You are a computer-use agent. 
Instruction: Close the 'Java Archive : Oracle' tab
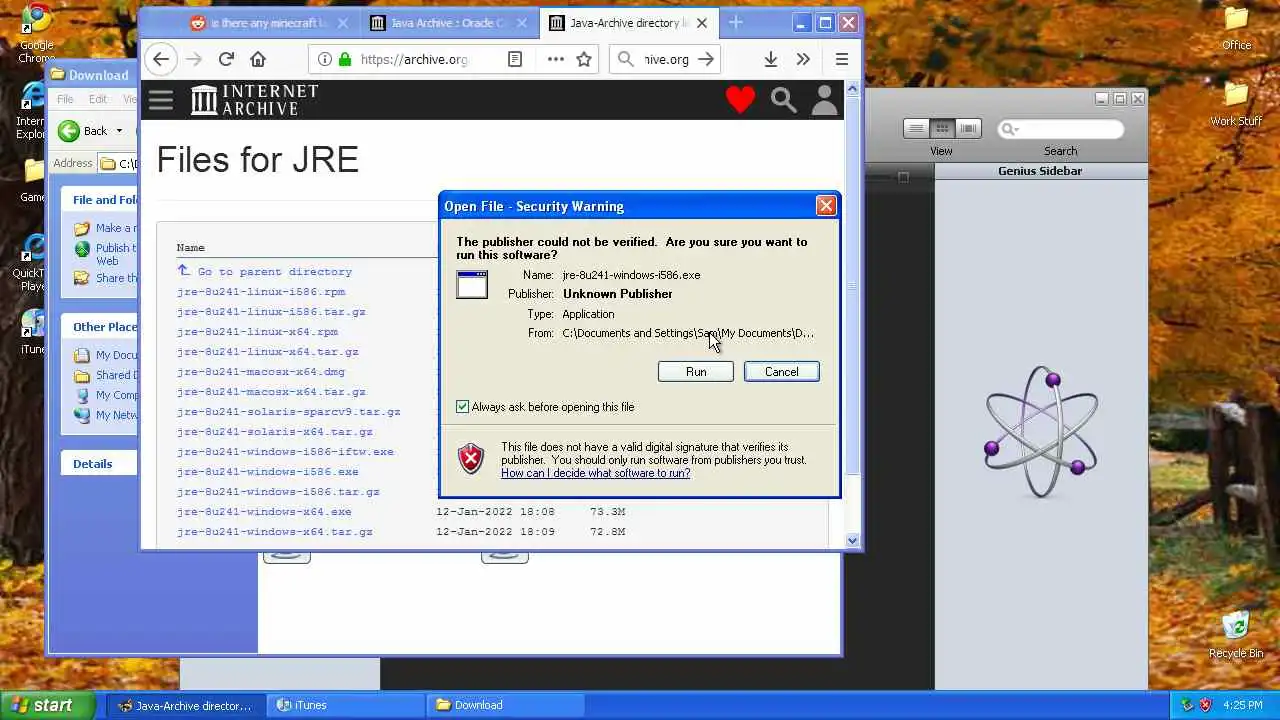pyautogui.click(x=522, y=23)
